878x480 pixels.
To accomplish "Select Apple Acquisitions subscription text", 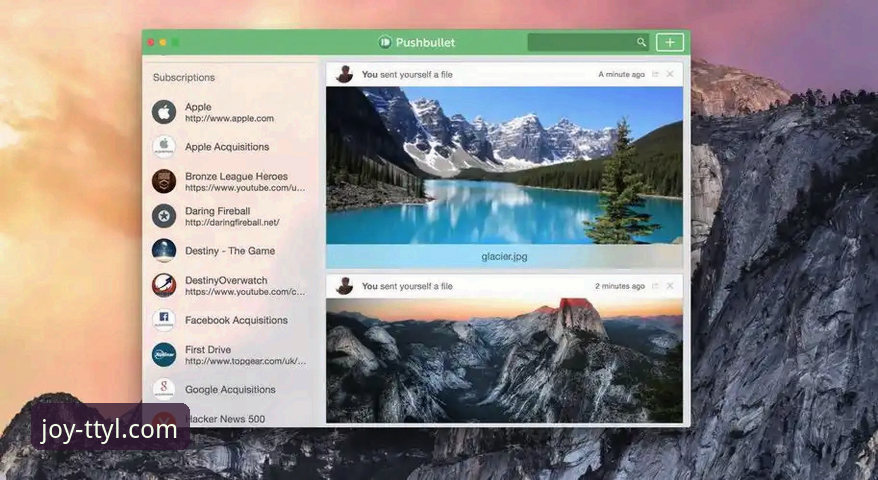I will pos(227,147).
